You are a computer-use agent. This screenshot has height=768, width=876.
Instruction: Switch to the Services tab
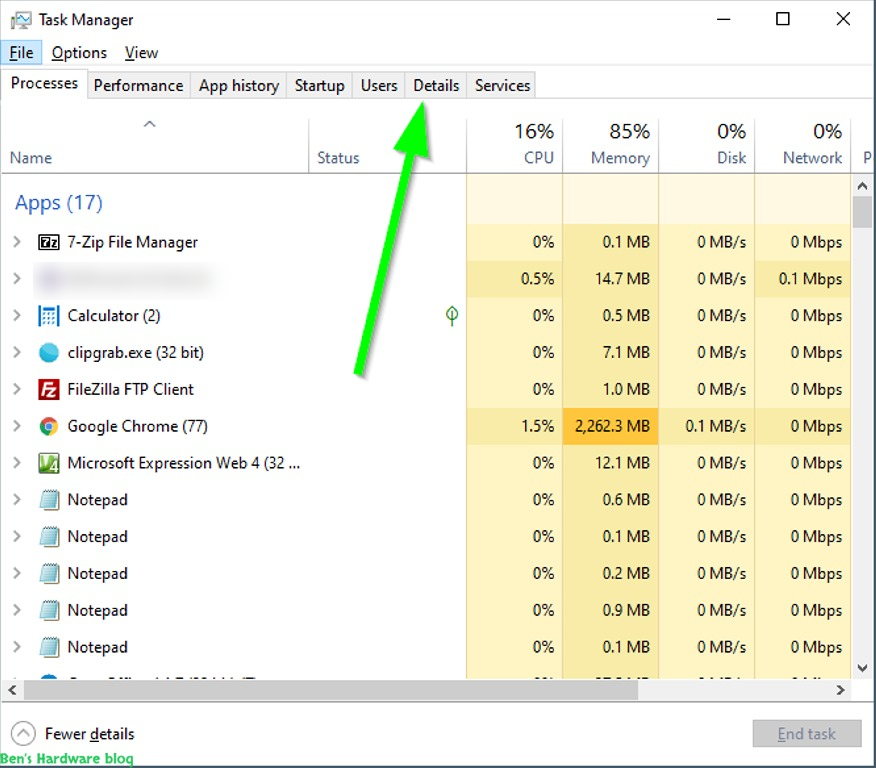click(502, 85)
